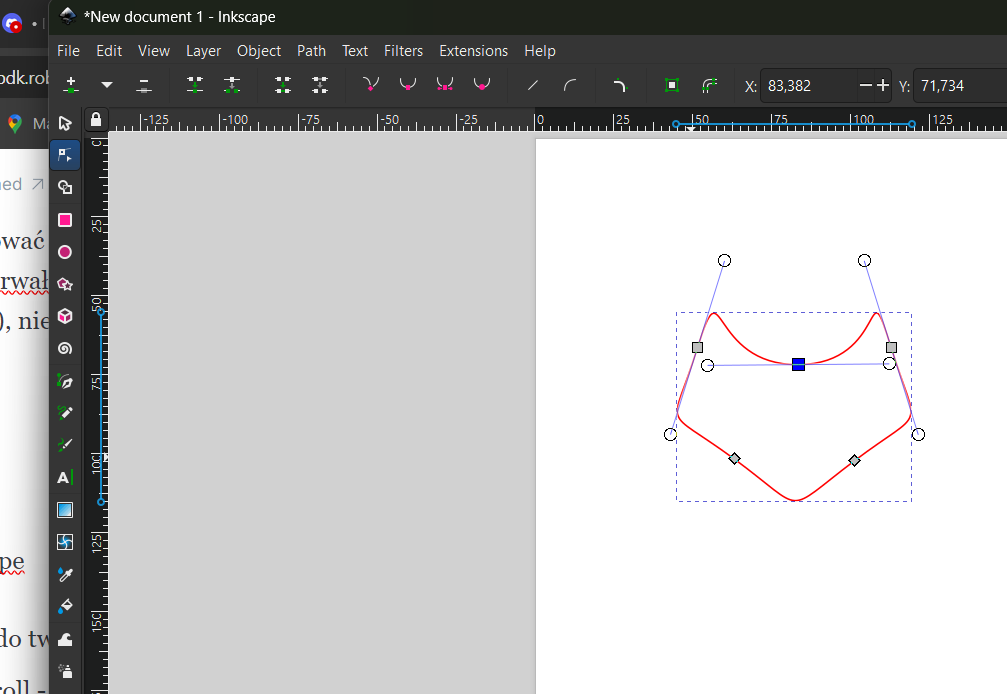Increase X coordinate with plus button
This screenshot has height=694, width=1007.
(883, 85)
